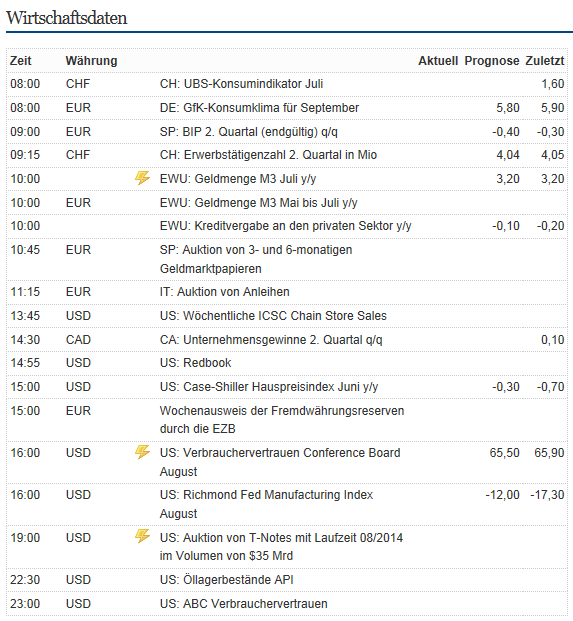Click US: Wöchentliche ICSC Chain Store Sales

[x=273, y=316]
